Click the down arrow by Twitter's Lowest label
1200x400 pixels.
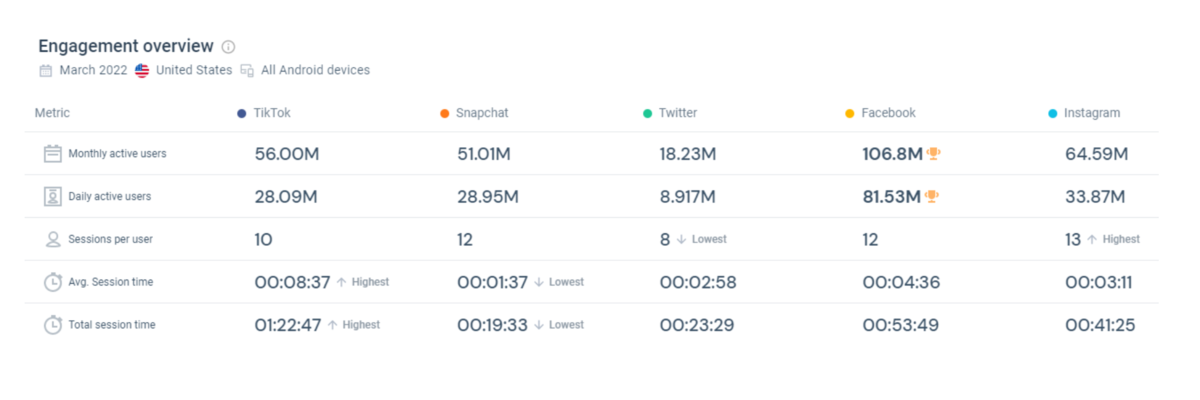coord(681,240)
